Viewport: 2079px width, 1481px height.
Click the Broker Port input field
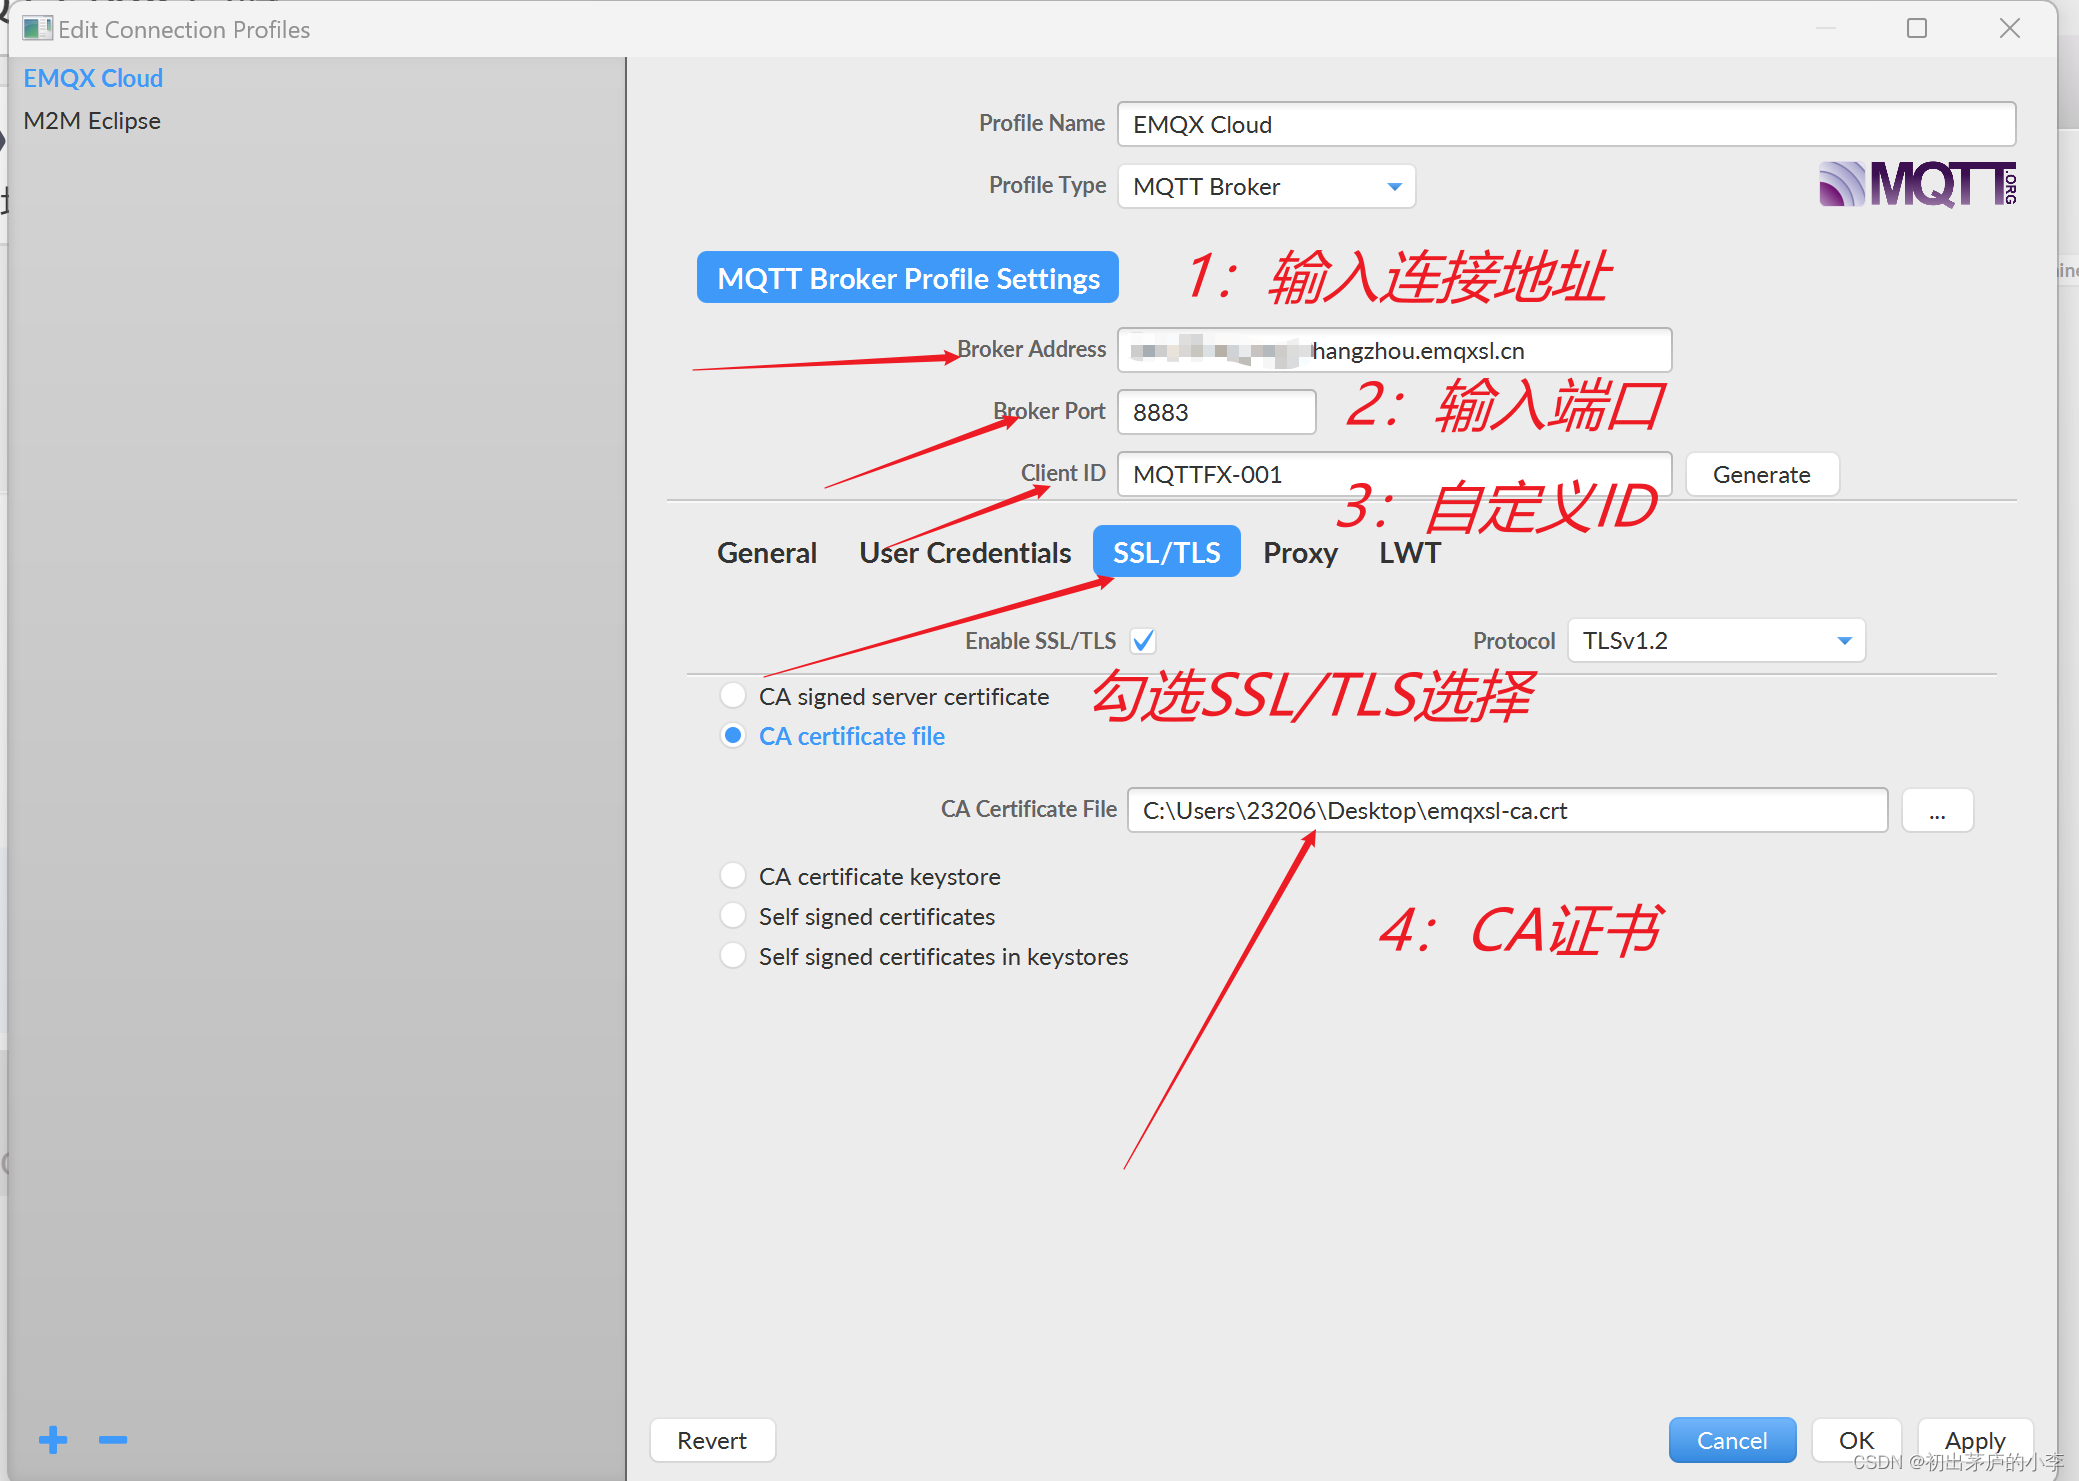(1216, 413)
